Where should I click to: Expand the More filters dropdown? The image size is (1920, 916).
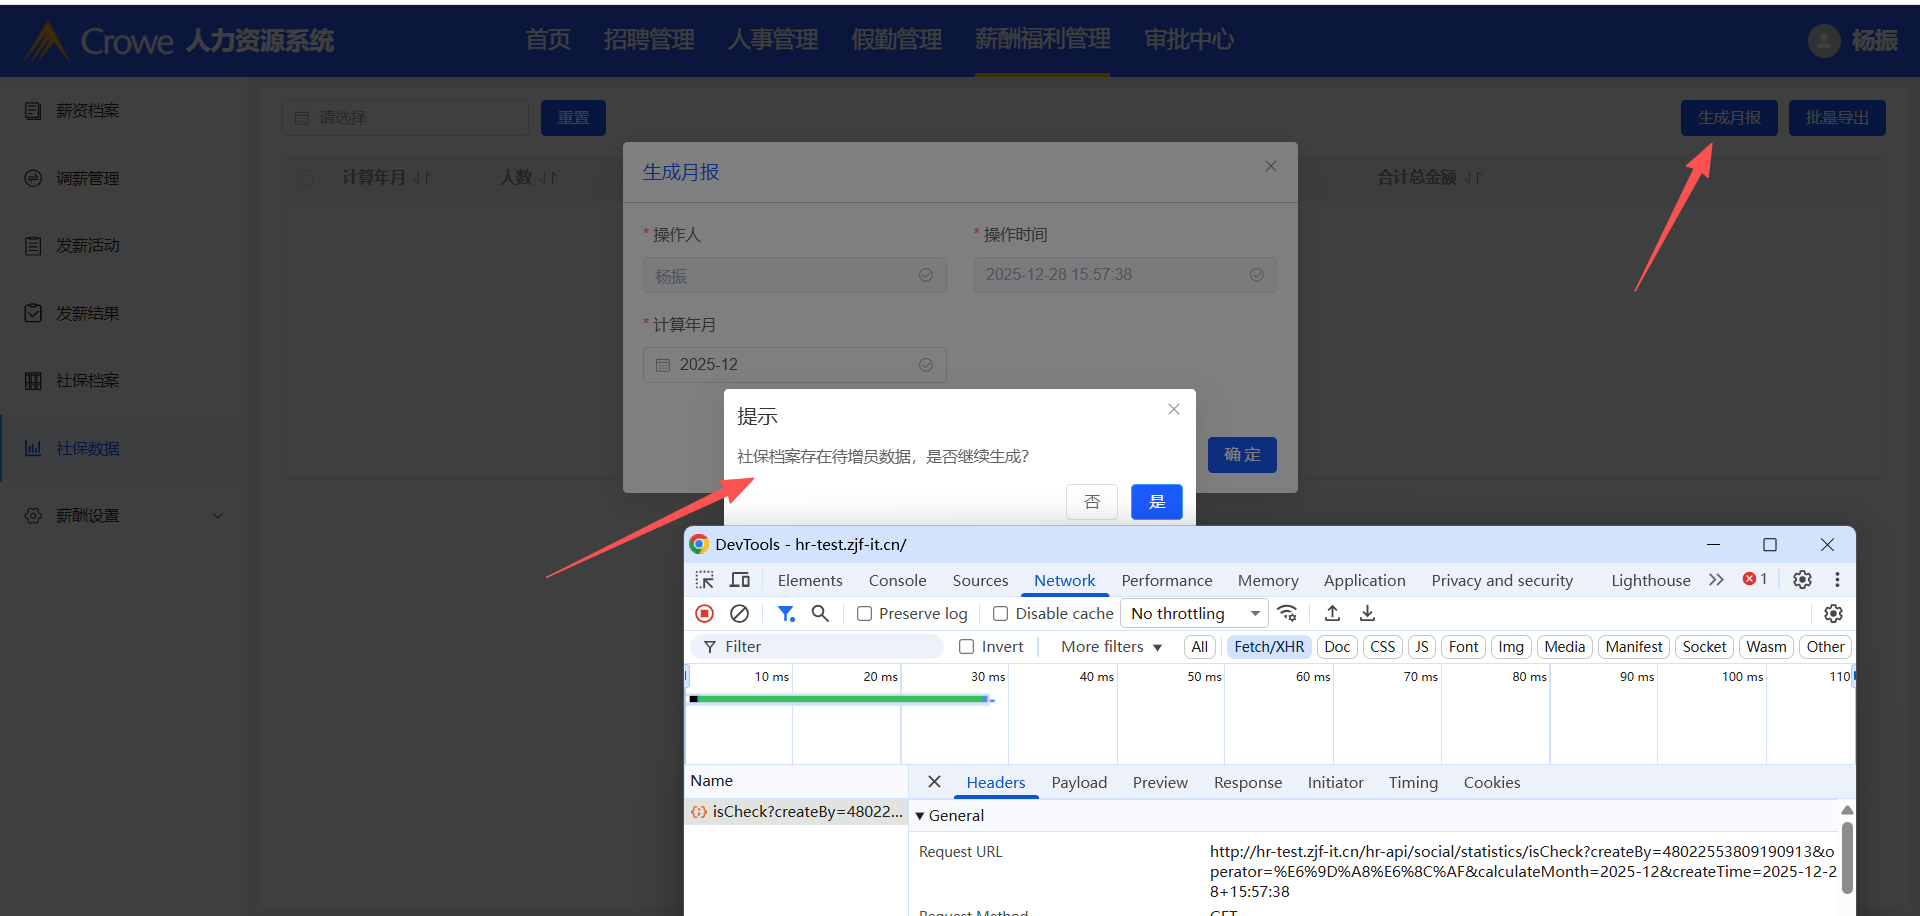(x=1111, y=647)
